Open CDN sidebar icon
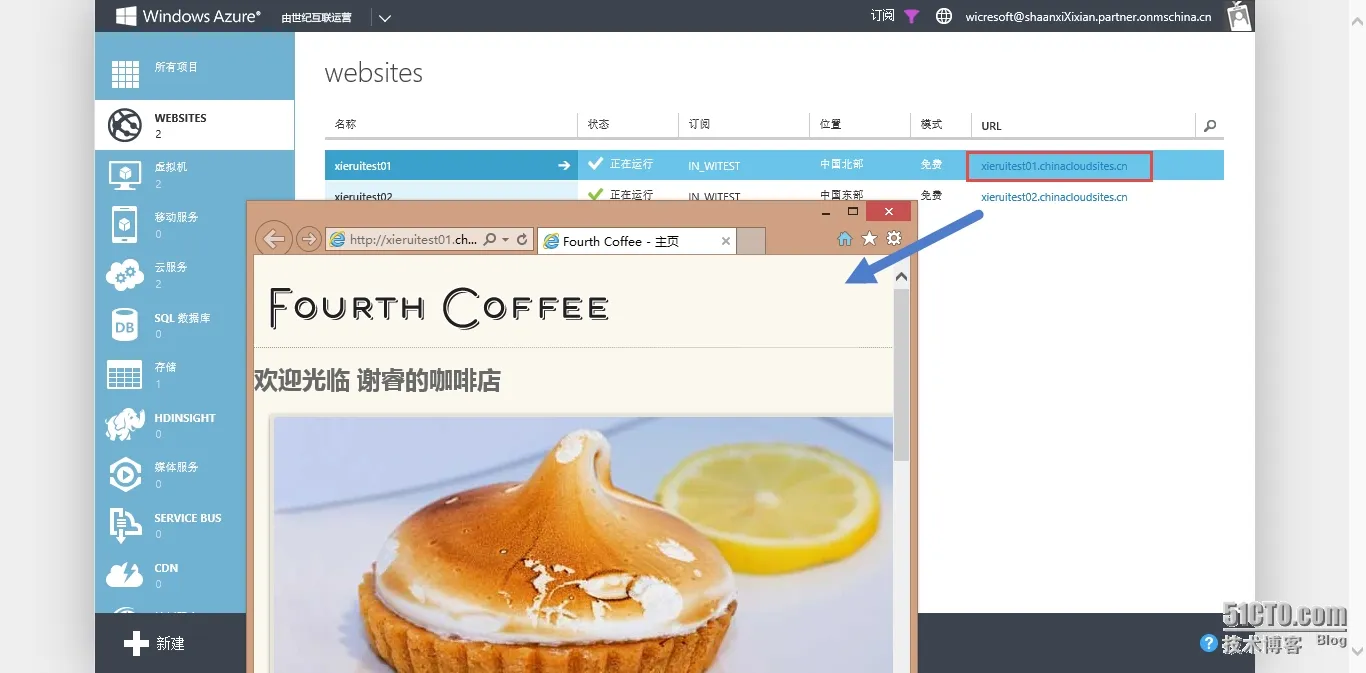 point(125,575)
